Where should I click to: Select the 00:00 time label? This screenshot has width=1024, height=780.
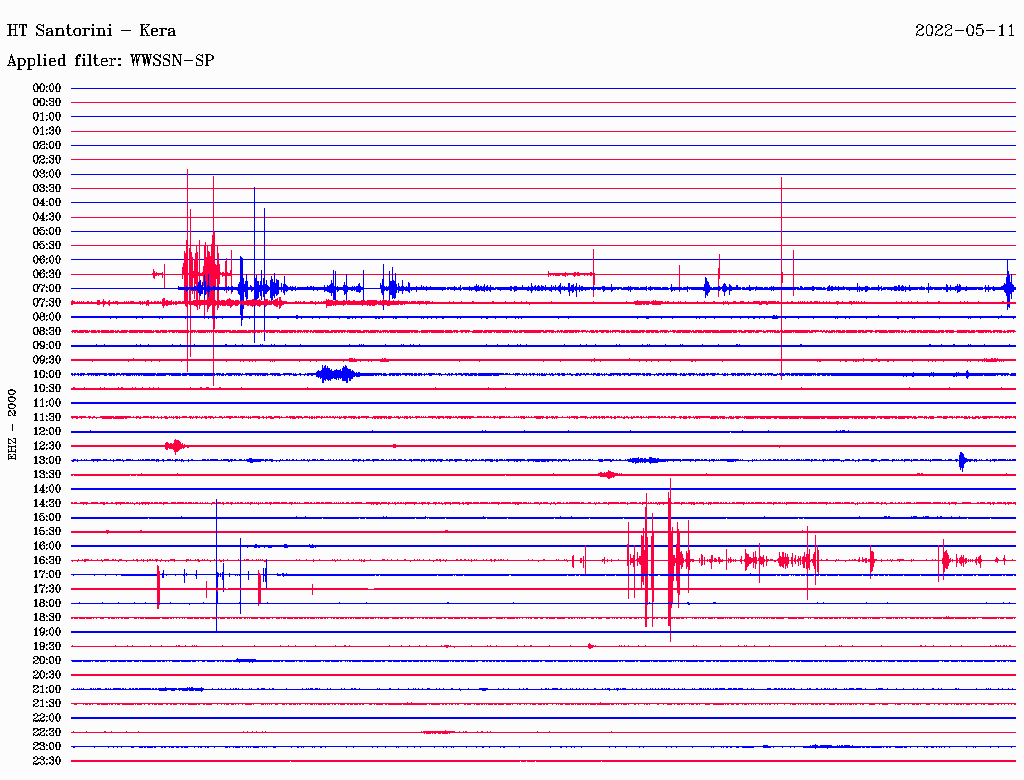[47, 88]
